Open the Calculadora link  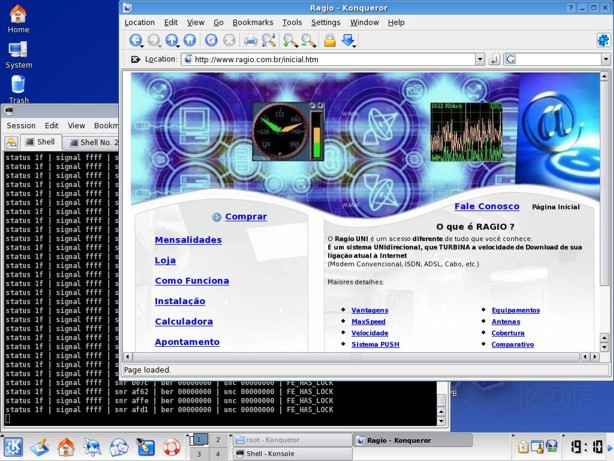tap(184, 321)
